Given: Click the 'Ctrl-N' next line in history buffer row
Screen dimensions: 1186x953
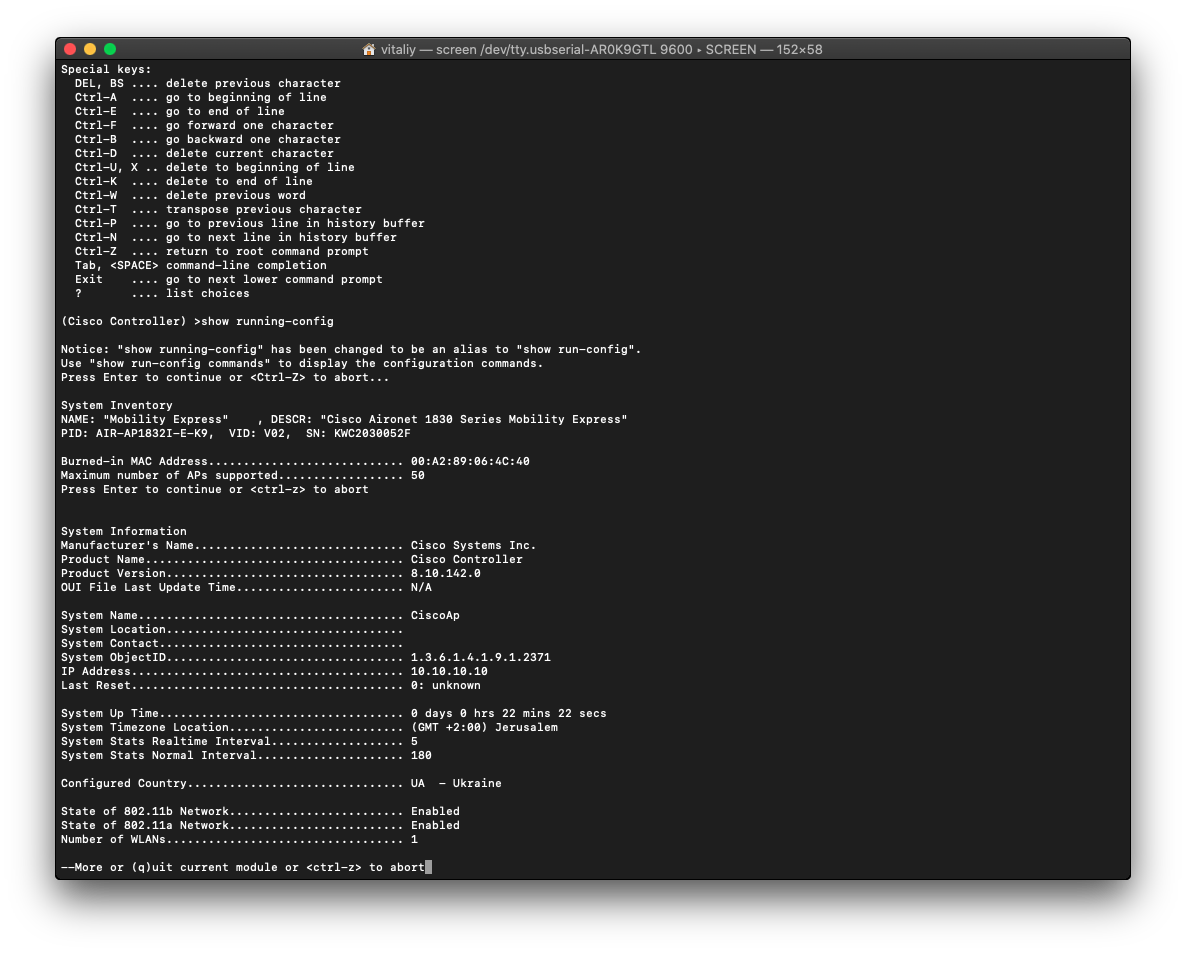Looking at the screenshot, I should [235, 237].
